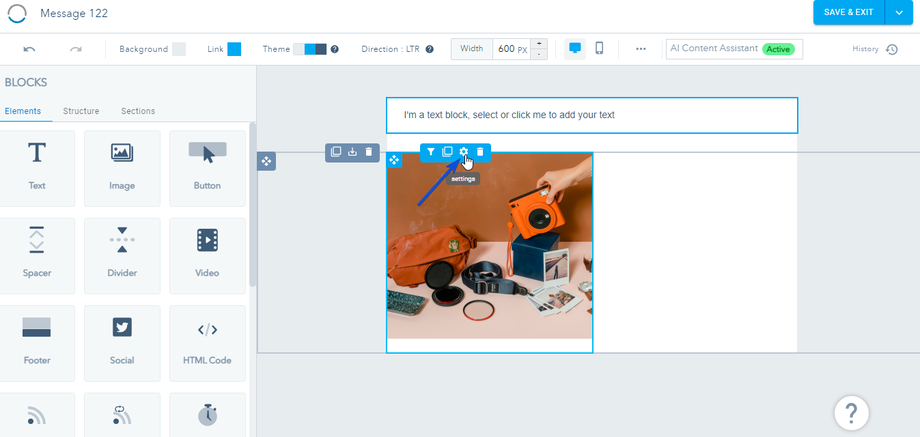This screenshot has width=920, height=437.
Task: Select the Structure tab
Action: 81,111
